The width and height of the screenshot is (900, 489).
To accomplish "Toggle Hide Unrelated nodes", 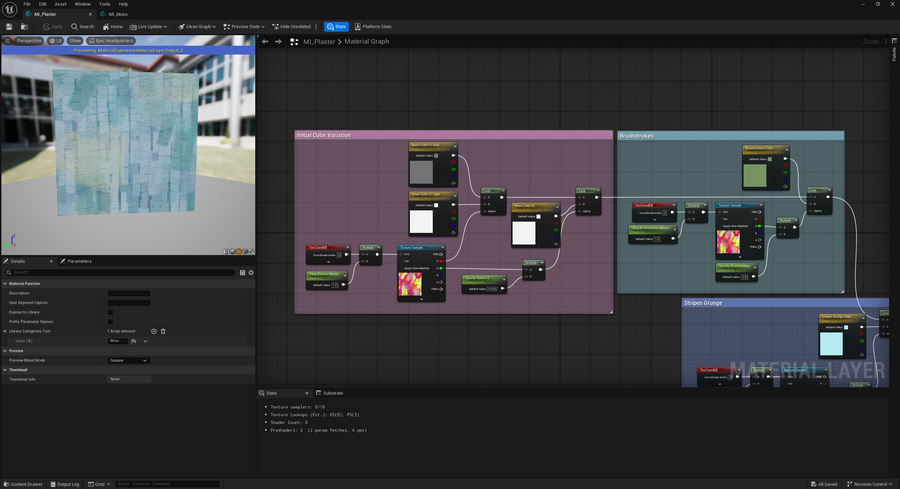I will click(293, 26).
